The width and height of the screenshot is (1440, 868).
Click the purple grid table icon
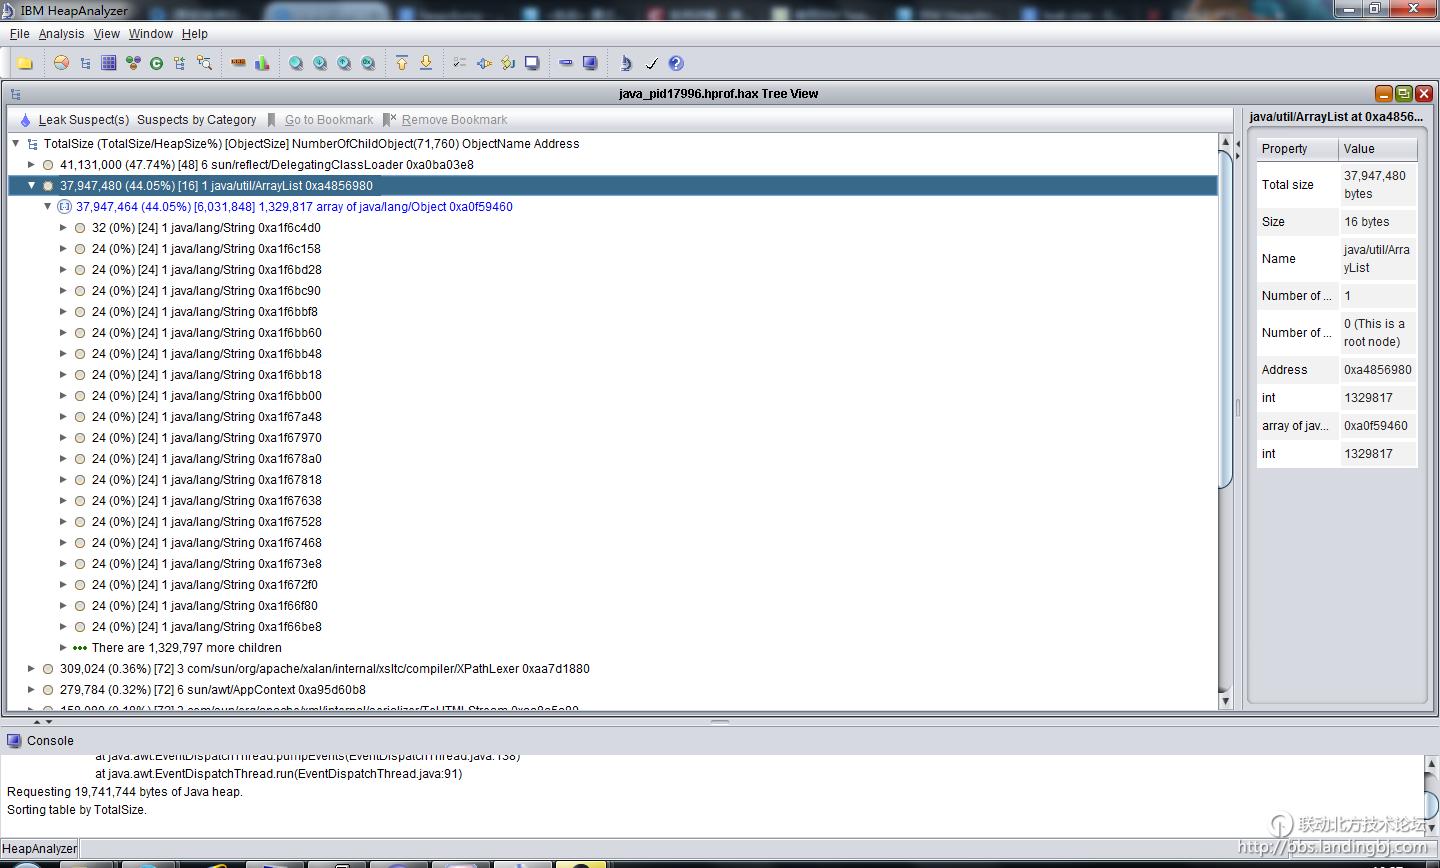point(109,63)
